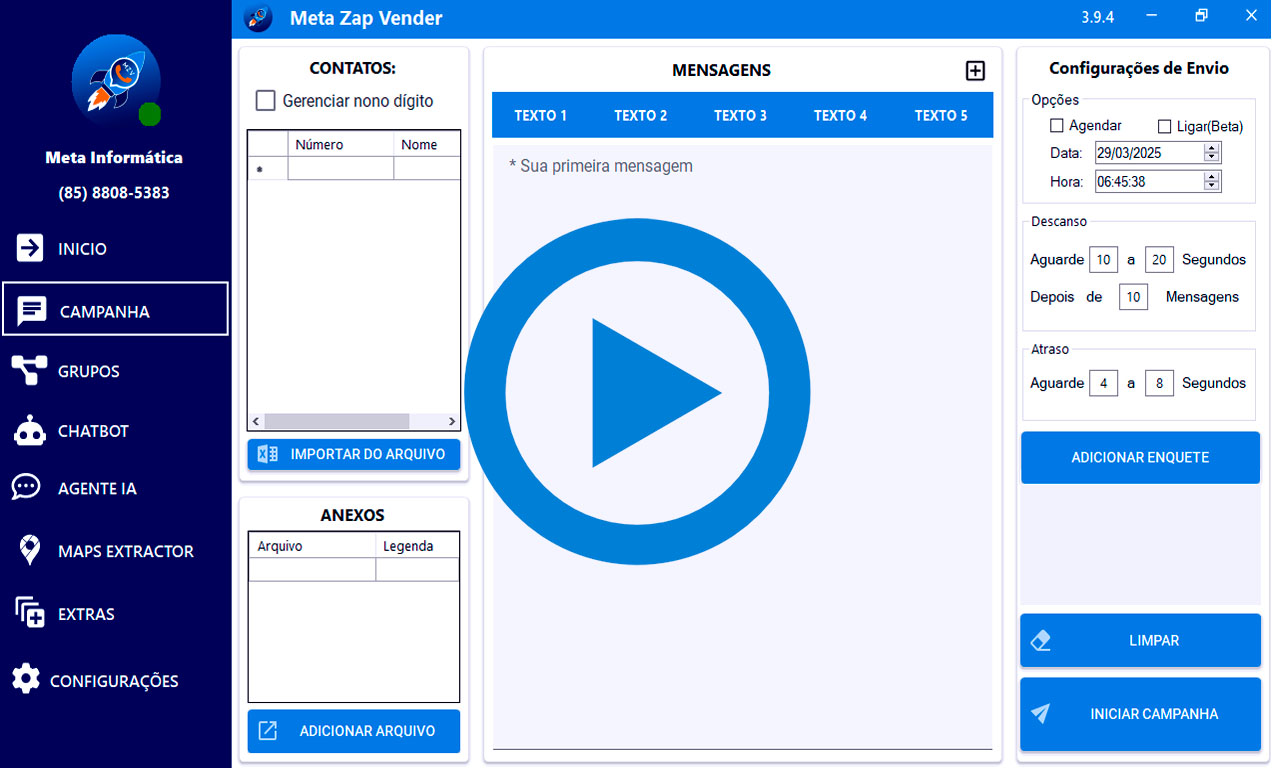
Task: Click Atraso maximum seconds field 8
Action: pos(1159,383)
